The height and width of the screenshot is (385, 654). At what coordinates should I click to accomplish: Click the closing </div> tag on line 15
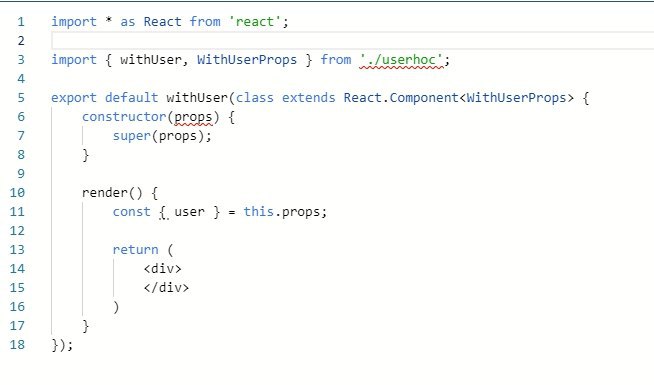point(166,288)
